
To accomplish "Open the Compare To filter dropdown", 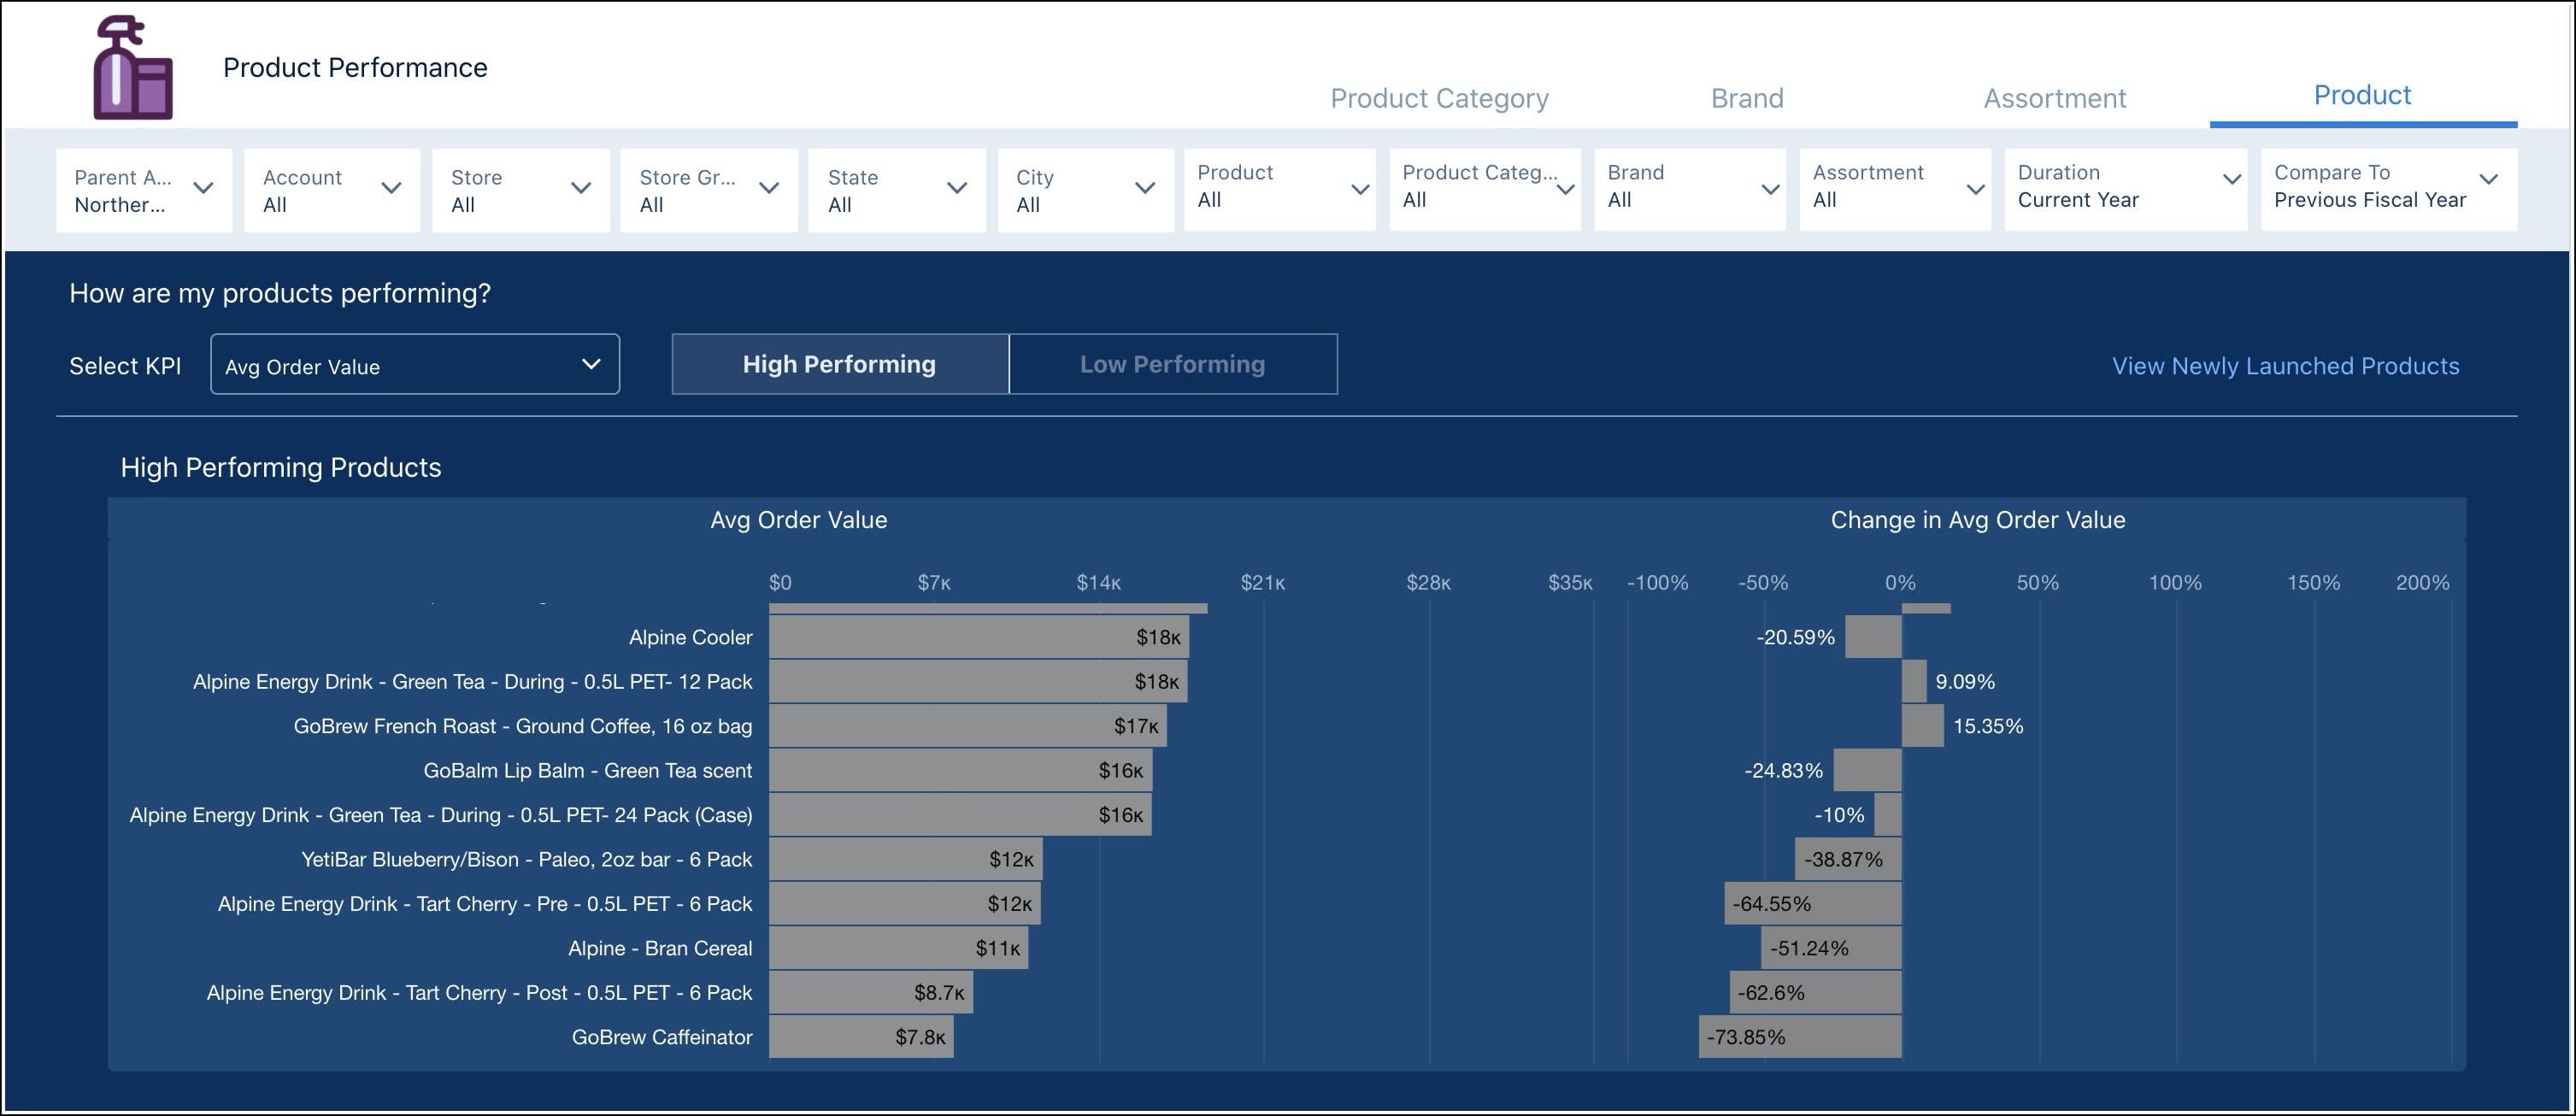I will 2491,187.
